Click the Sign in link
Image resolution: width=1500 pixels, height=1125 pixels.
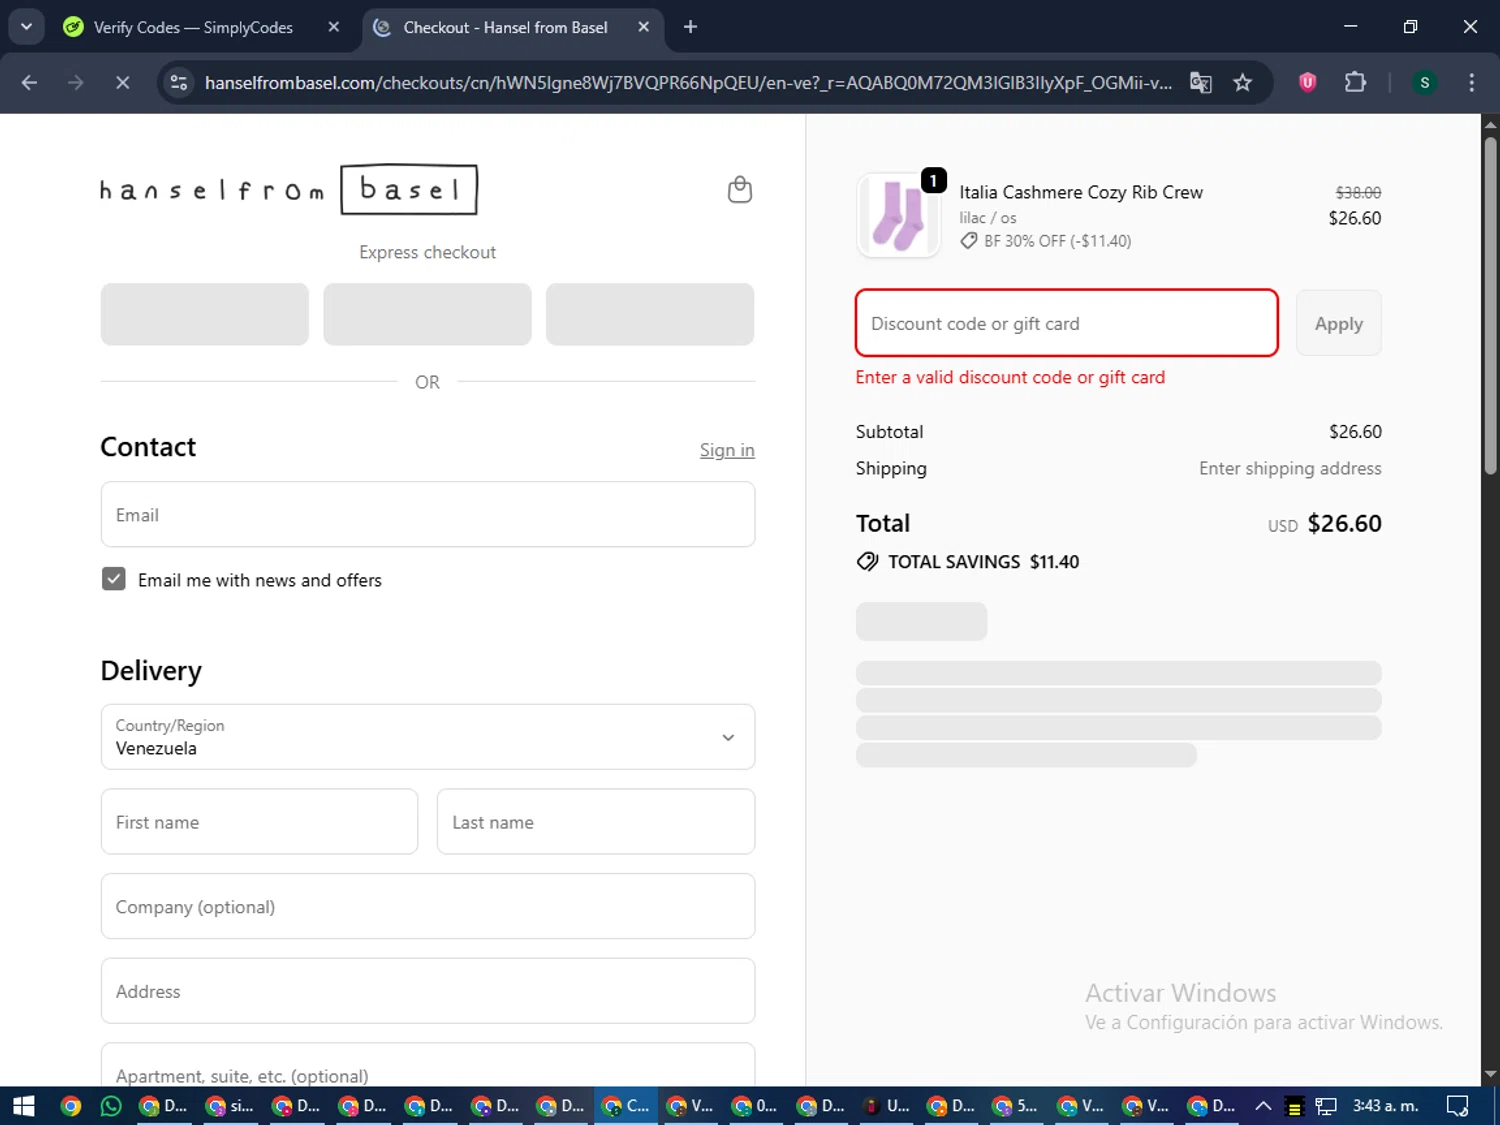(x=727, y=450)
